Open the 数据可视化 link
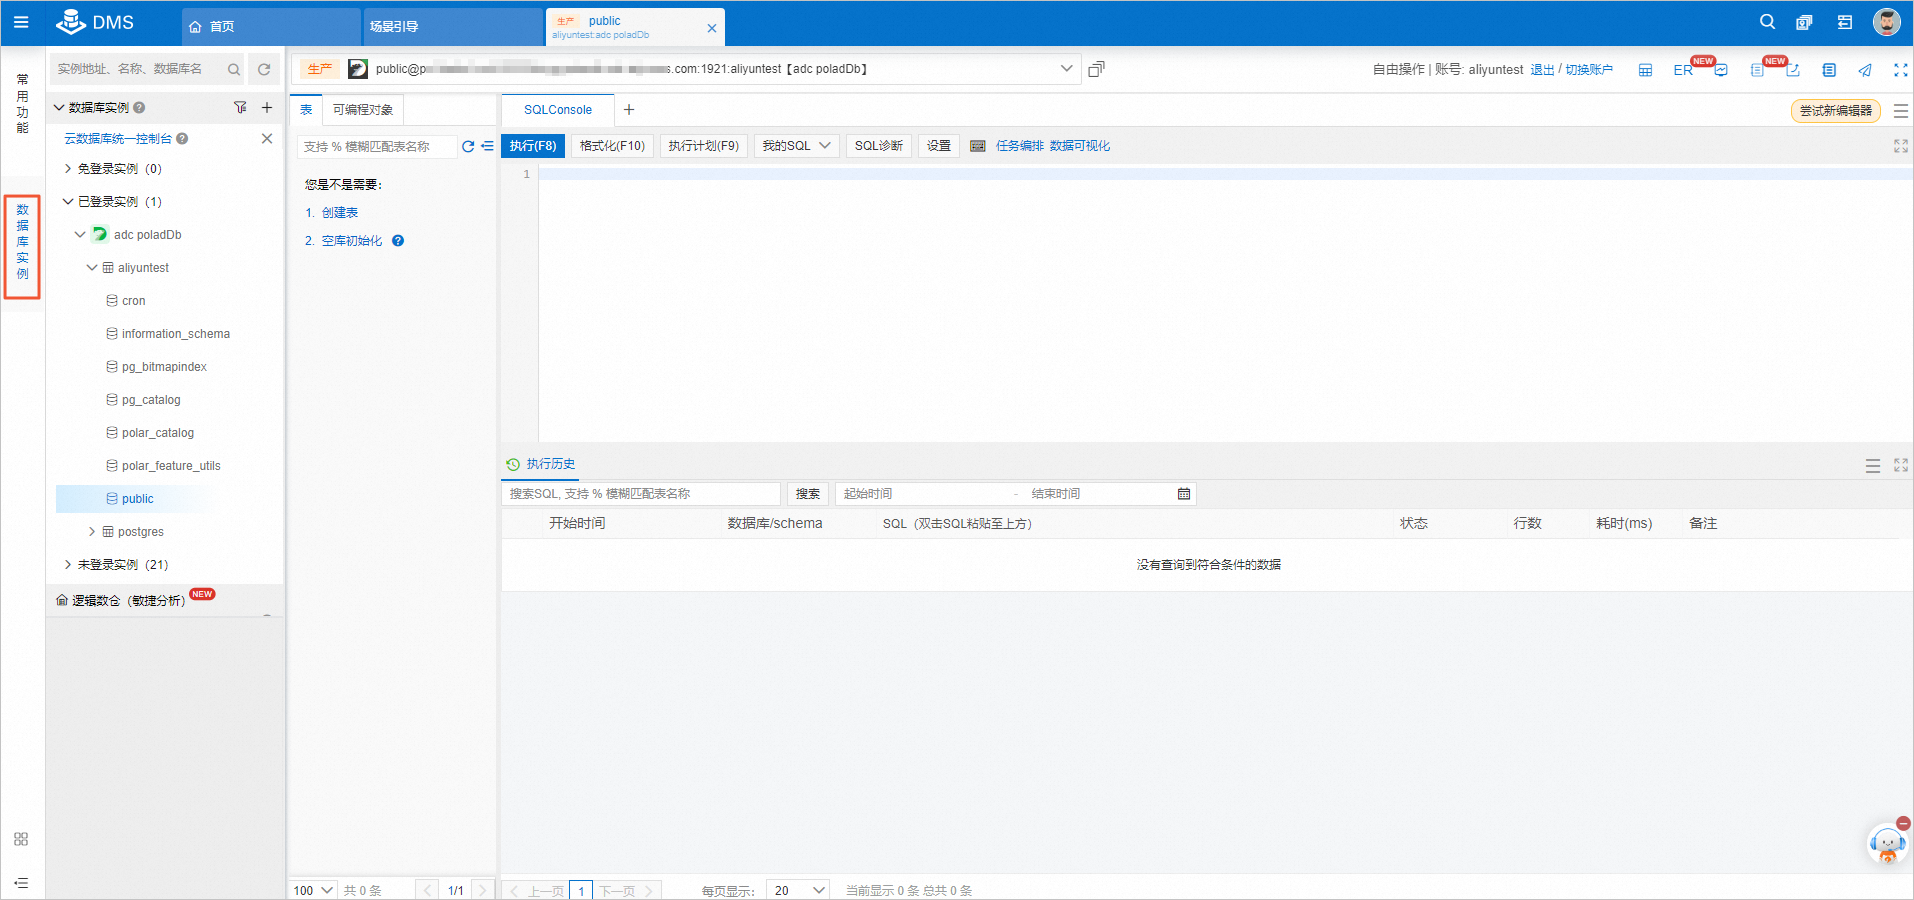 [x=1080, y=146]
